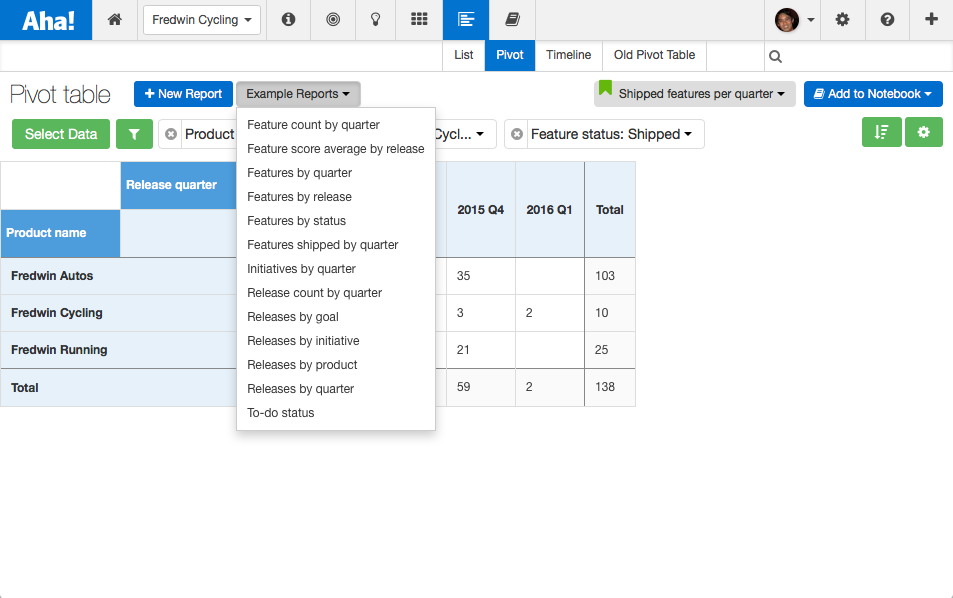Viewport: 953px width, 598px height.
Task: Switch to the Timeline tab
Action: coord(568,55)
